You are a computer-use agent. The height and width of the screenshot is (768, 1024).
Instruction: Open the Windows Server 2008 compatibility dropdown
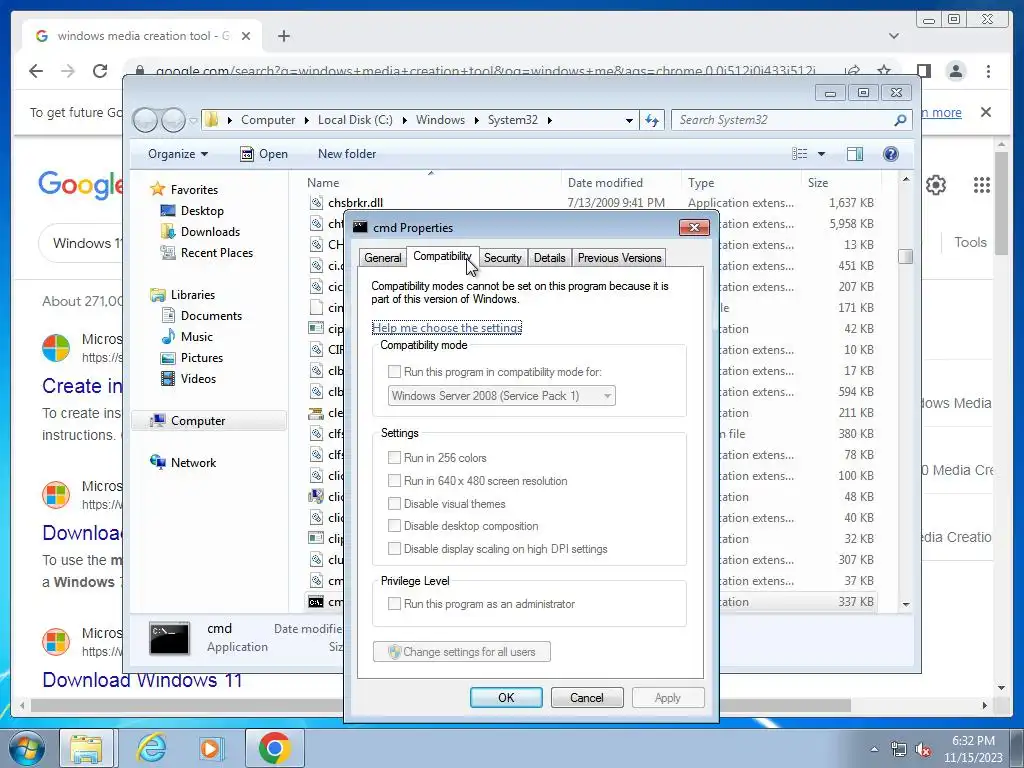pyautogui.click(x=502, y=396)
